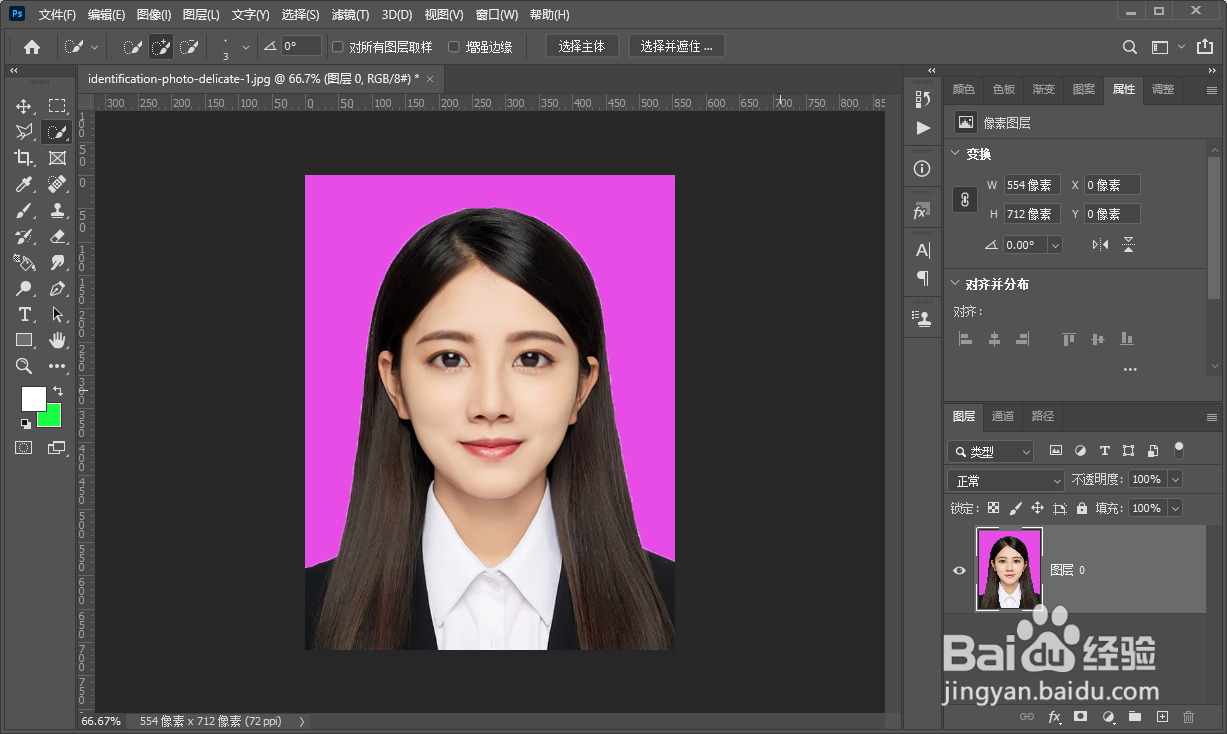The height and width of the screenshot is (734, 1227).
Task: Click the 选择主体 button
Action: [582, 47]
